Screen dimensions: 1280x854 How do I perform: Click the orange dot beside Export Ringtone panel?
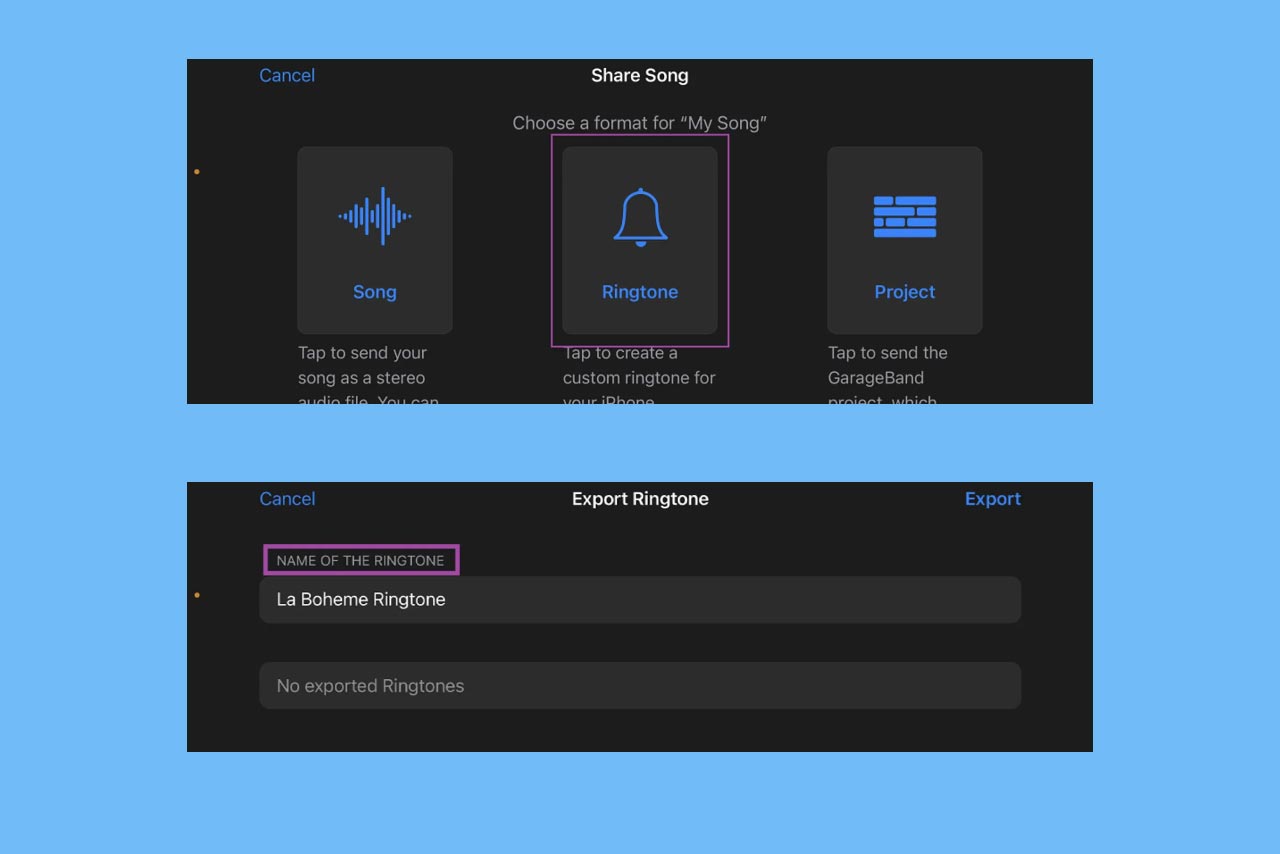[x=197, y=595]
